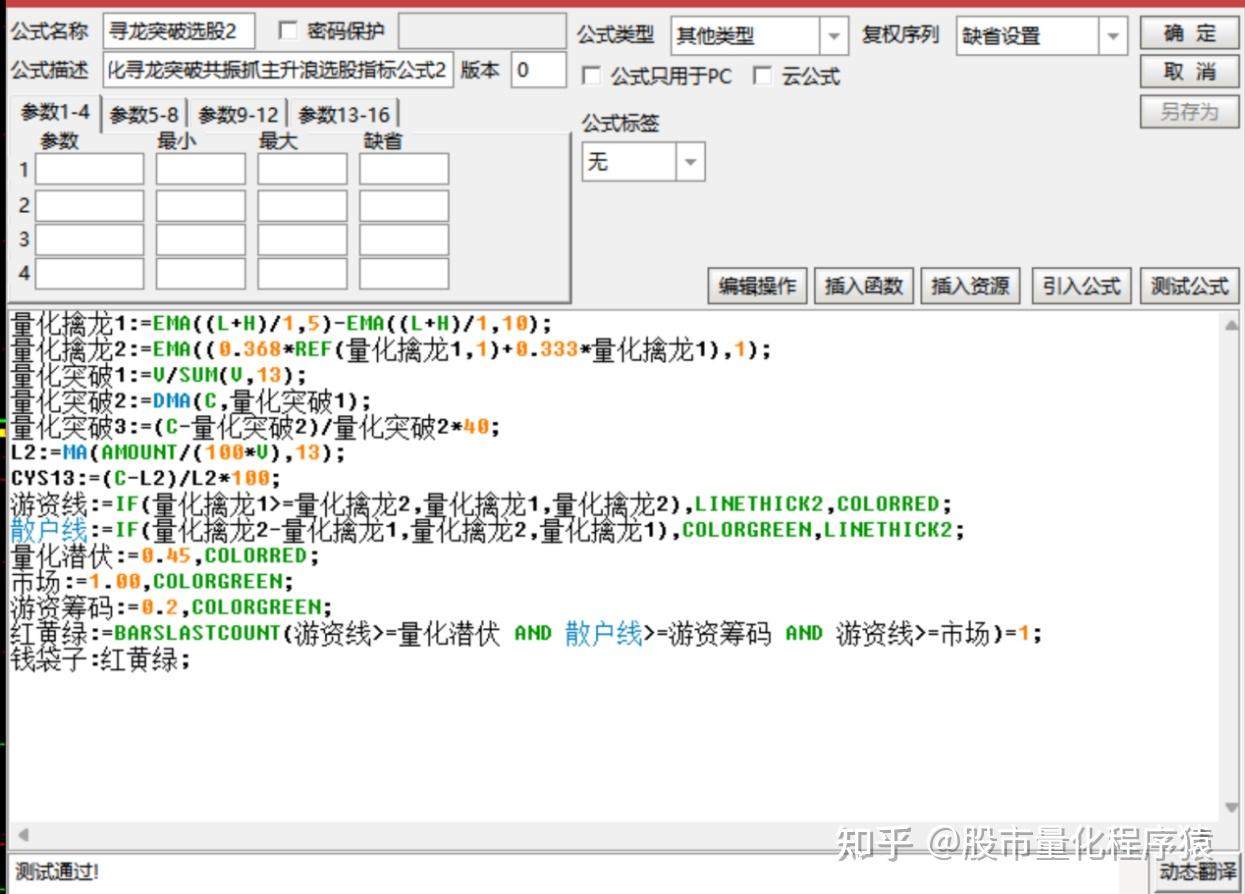This screenshot has width=1245, height=894.
Task: Click the disabled 另存为 button
Action: [x=1189, y=111]
